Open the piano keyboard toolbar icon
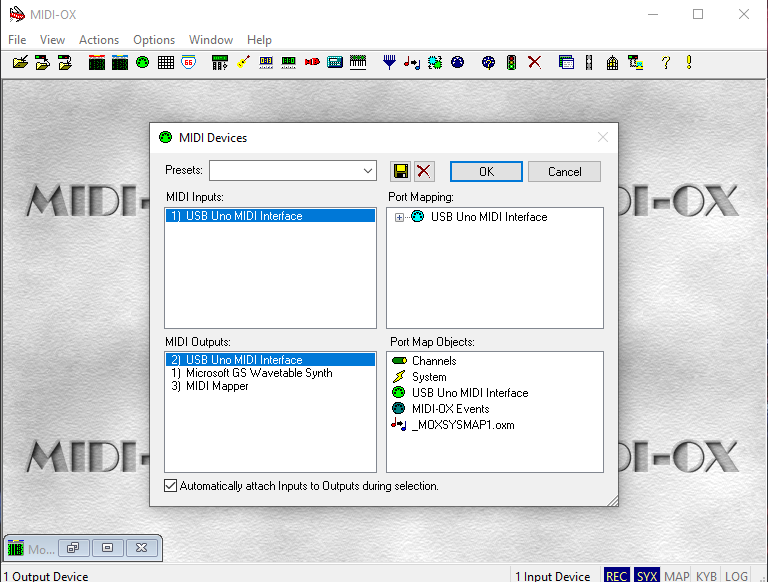This screenshot has width=768, height=582. coord(358,63)
